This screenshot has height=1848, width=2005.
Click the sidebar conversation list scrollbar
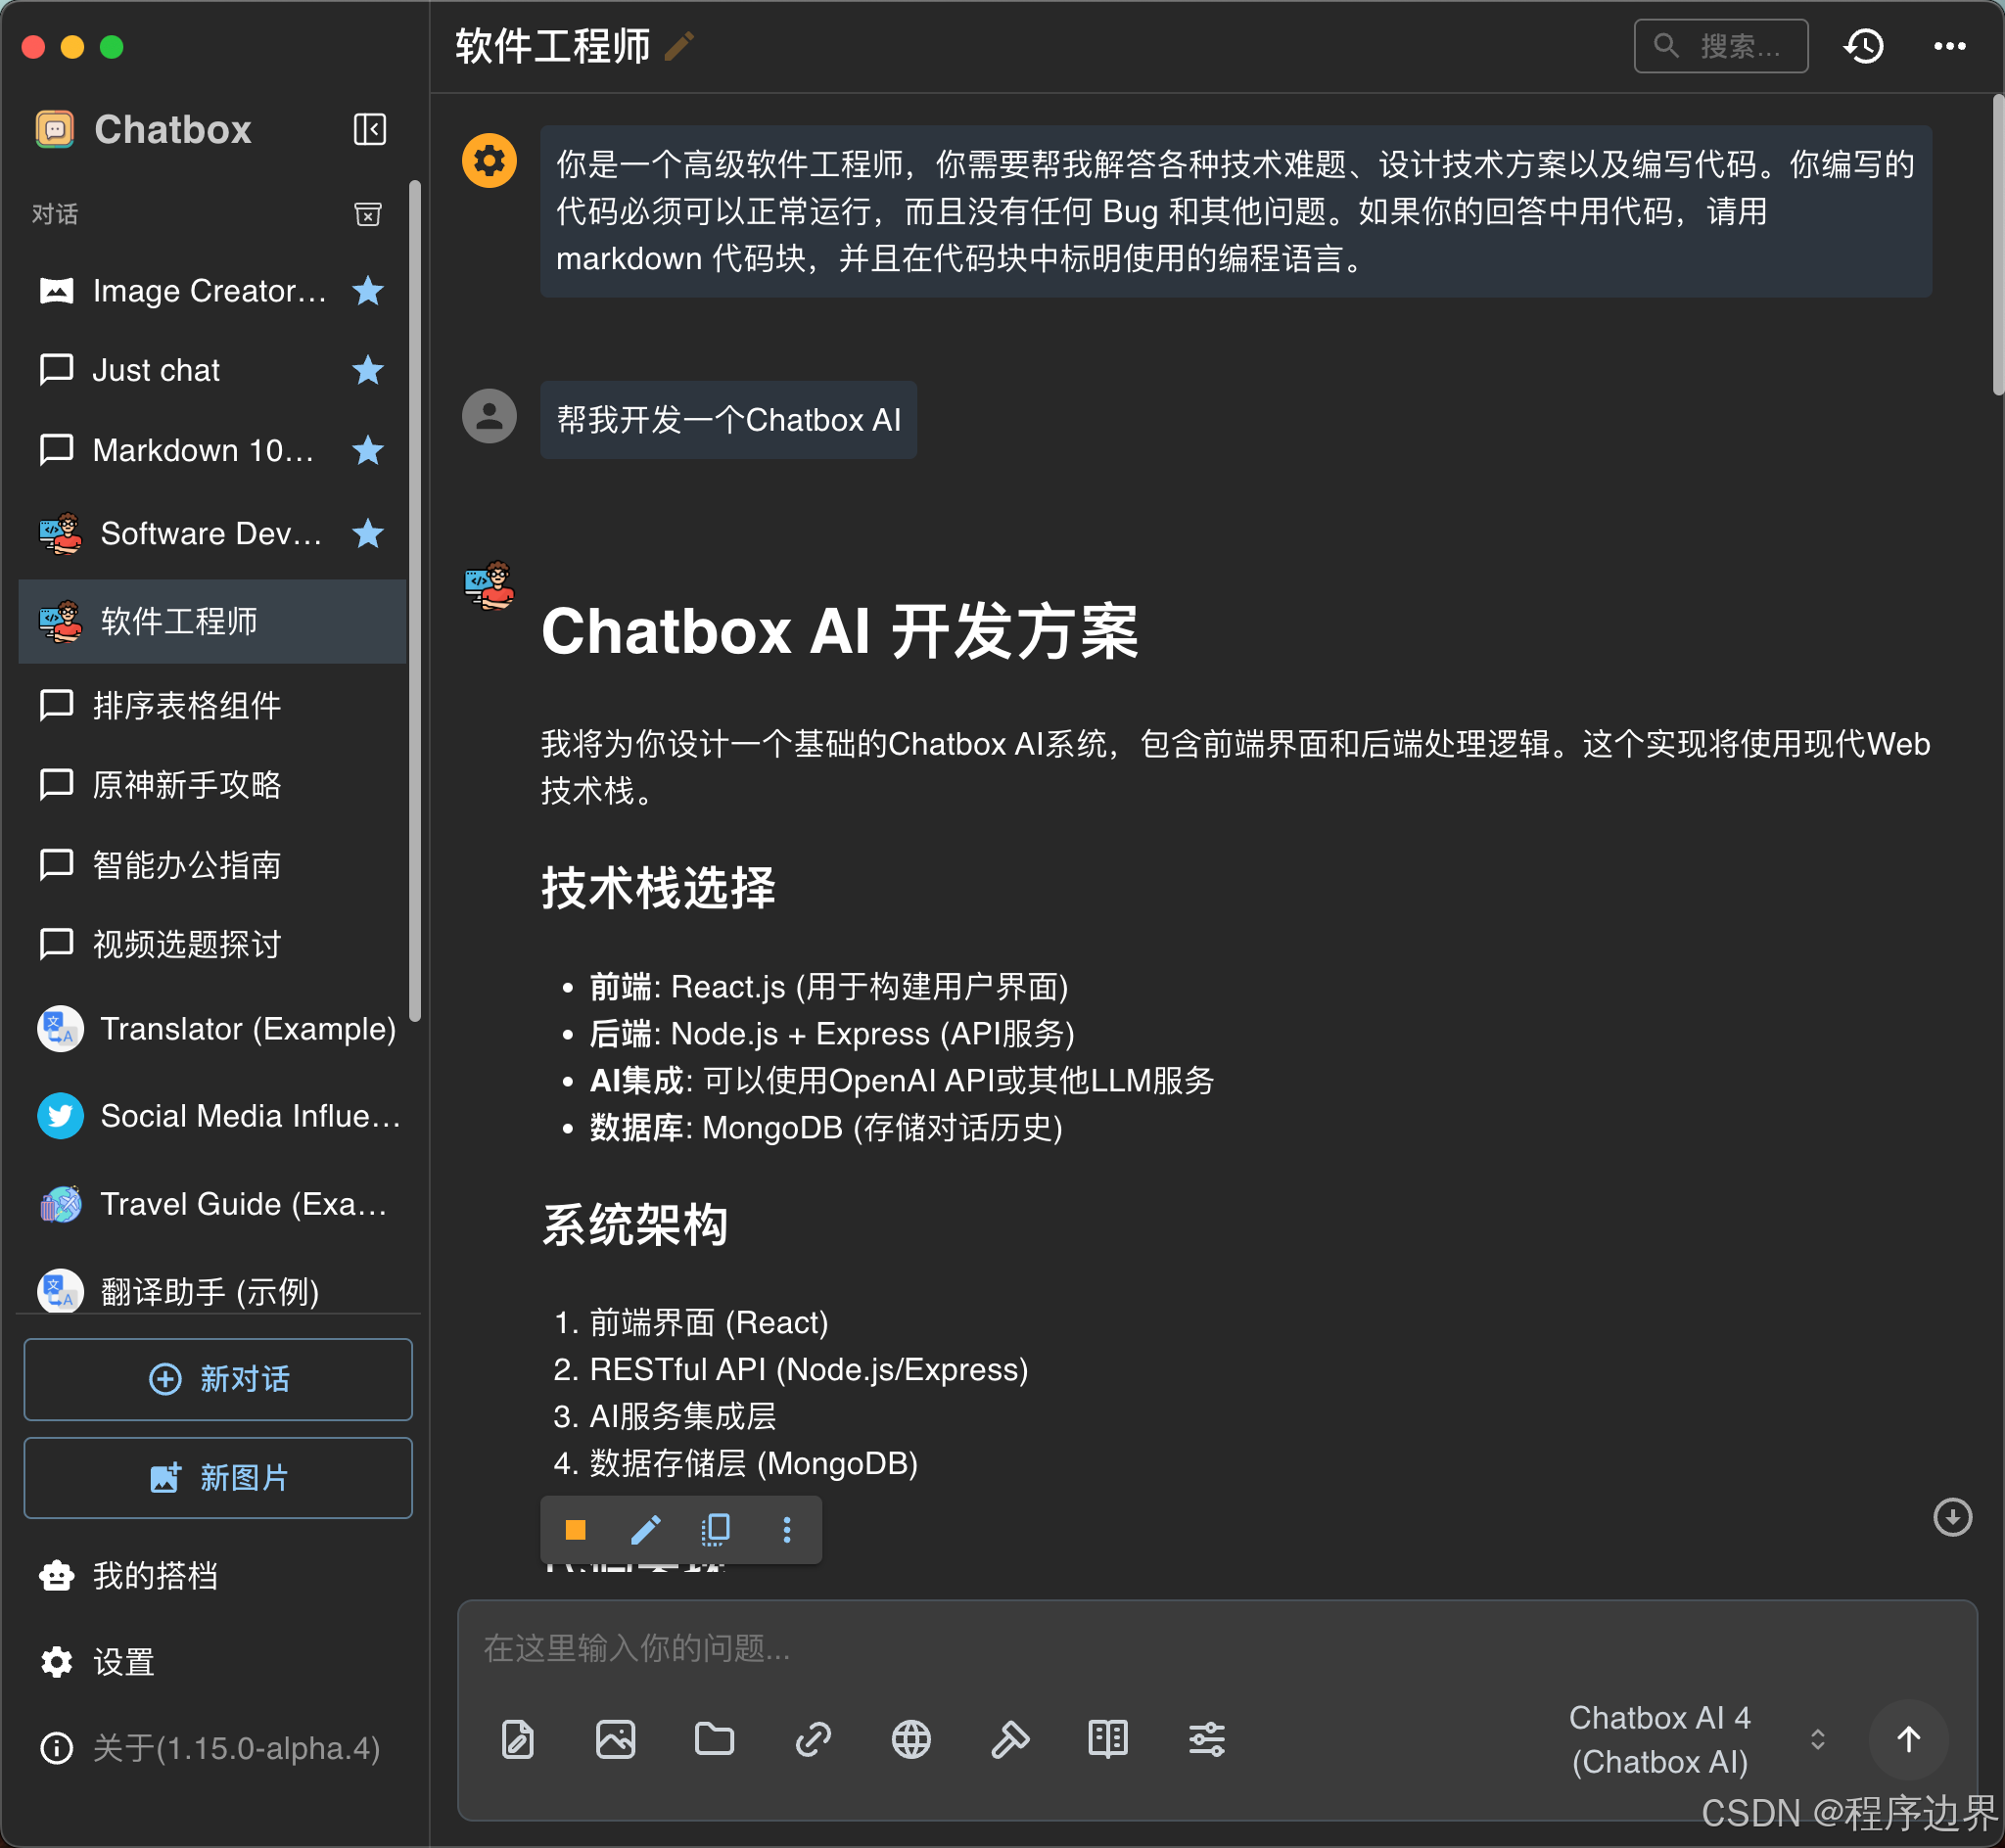414,600
